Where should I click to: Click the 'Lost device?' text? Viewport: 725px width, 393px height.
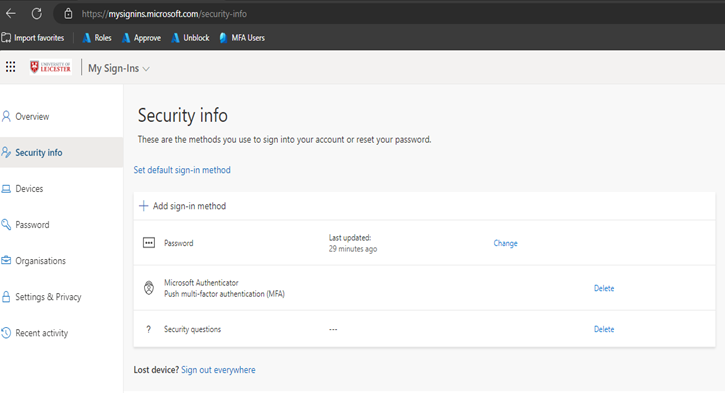[x=156, y=370]
